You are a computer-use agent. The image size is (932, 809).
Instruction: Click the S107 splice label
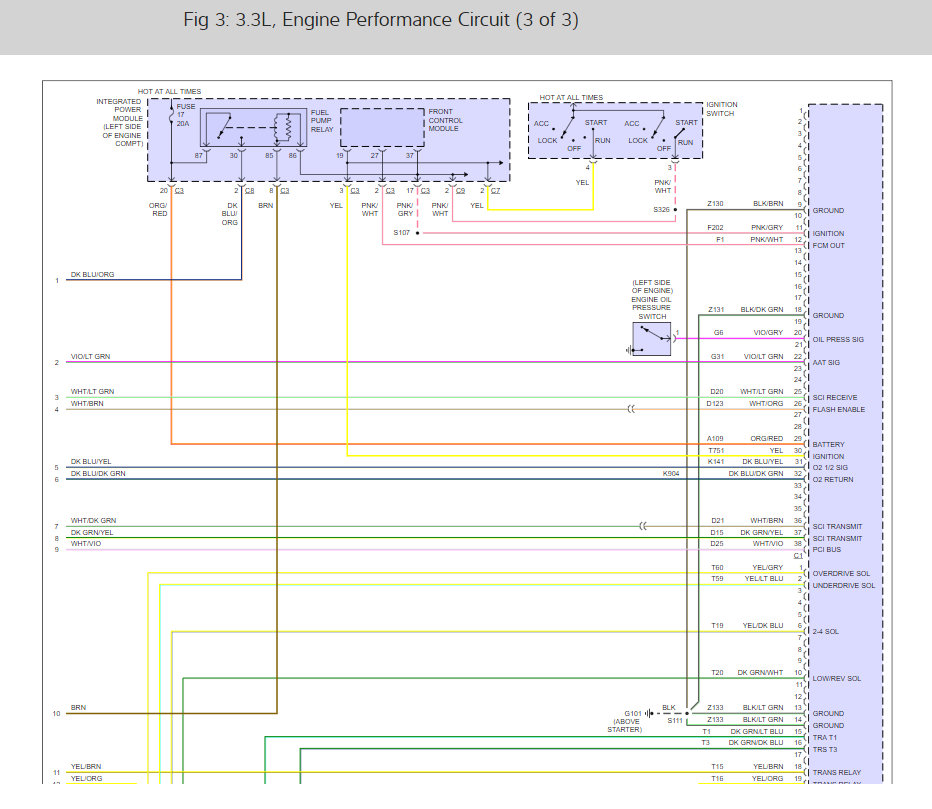click(401, 232)
